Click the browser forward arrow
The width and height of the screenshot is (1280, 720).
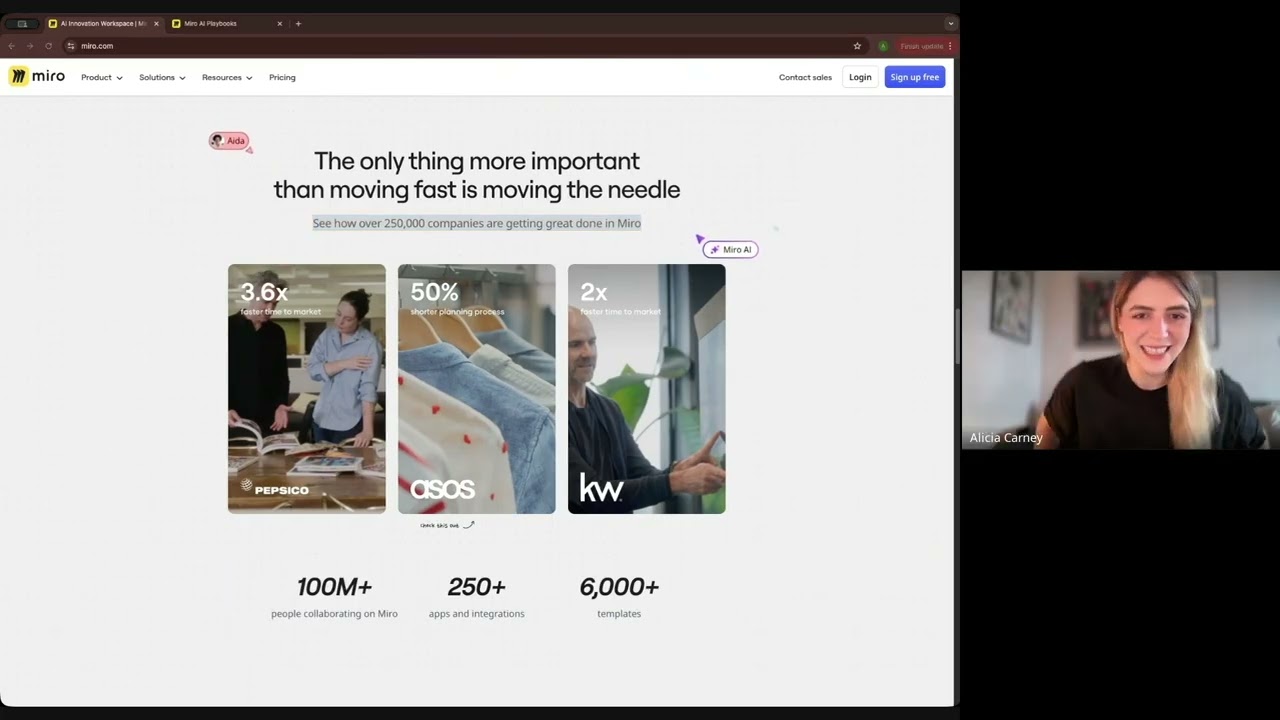tap(29, 46)
